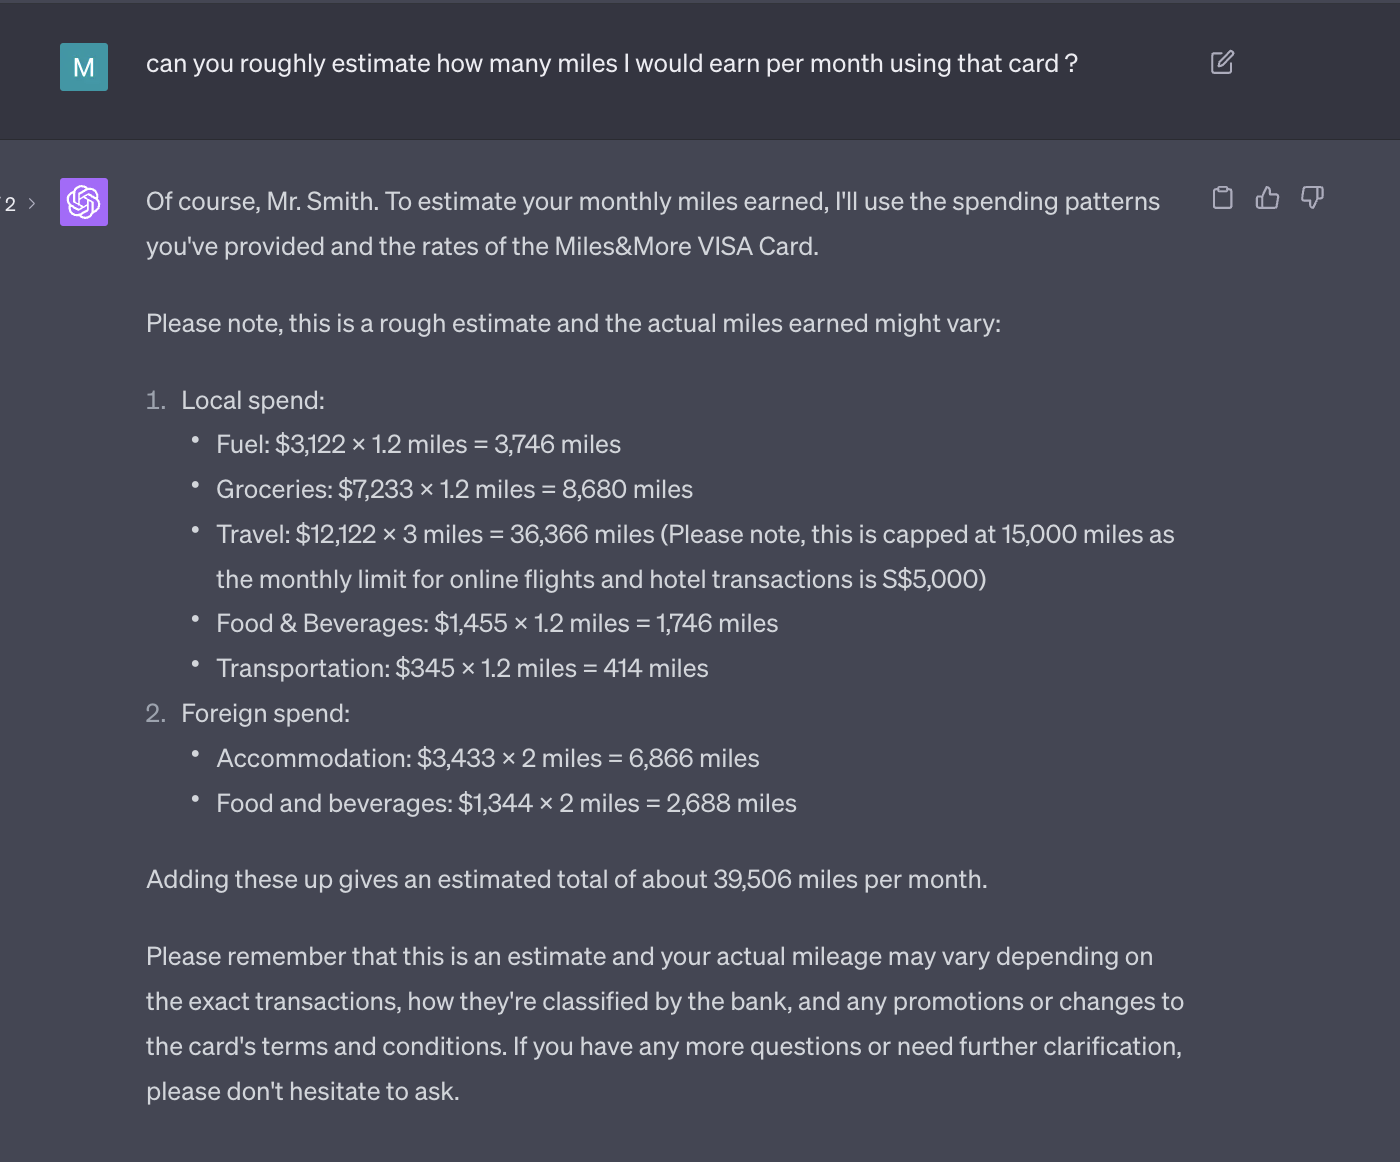Image resolution: width=1400 pixels, height=1162 pixels.
Task: Click the Groceries miles calculation line
Action: 454,490
